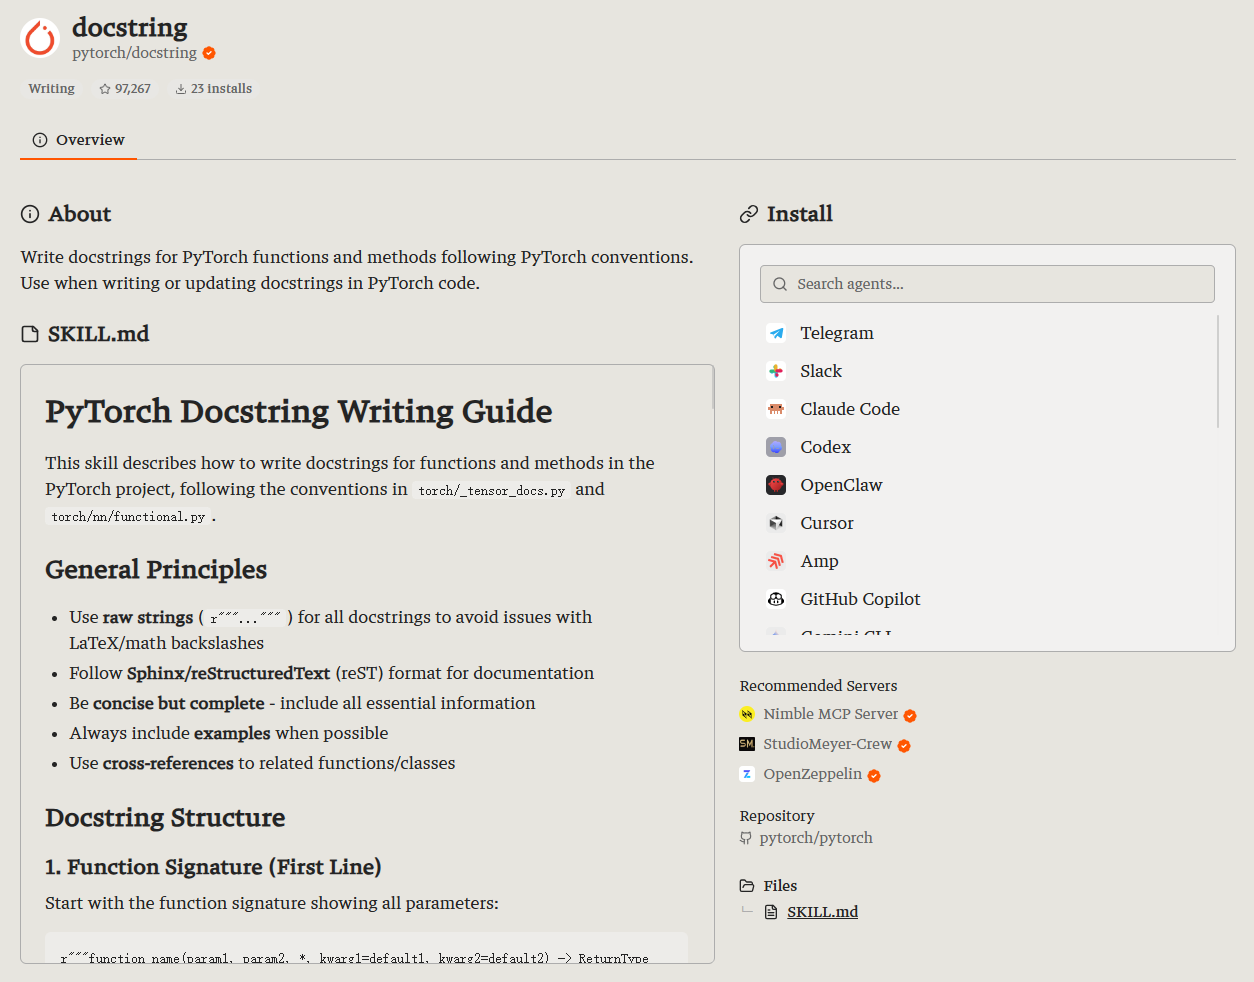
Task: Click the agents list scrollbar
Action: (x=1218, y=371)
